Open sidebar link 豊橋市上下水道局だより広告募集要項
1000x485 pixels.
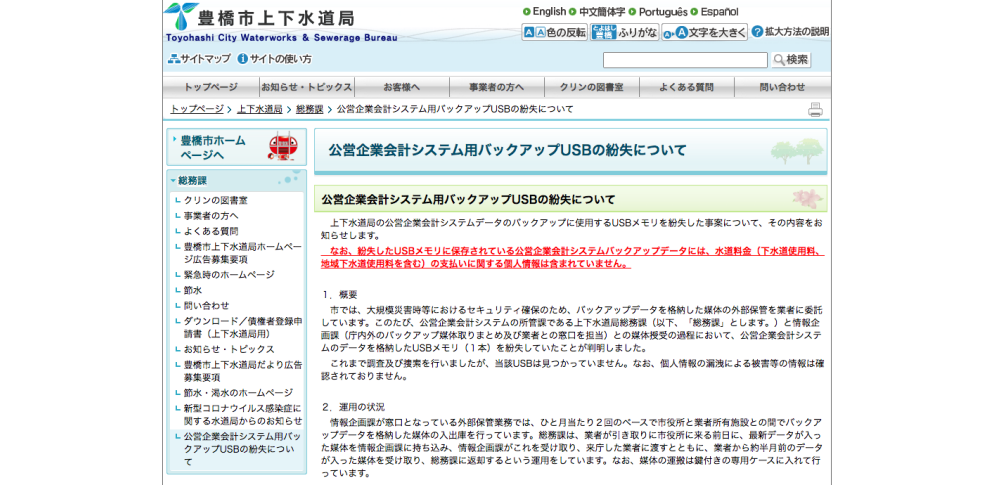coord(243,371)
